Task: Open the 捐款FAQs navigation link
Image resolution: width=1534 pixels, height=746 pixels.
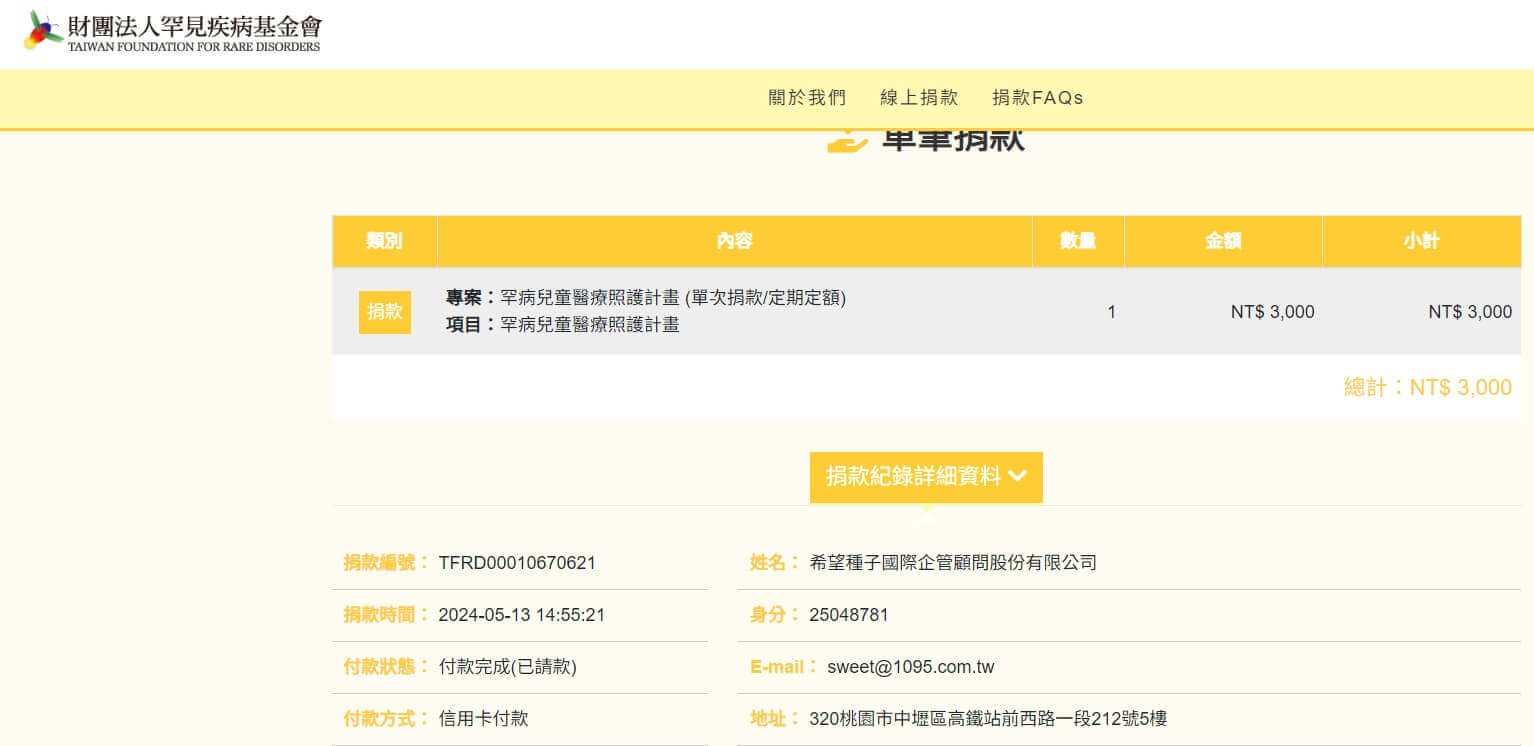Action: [x=1037, y=97]
